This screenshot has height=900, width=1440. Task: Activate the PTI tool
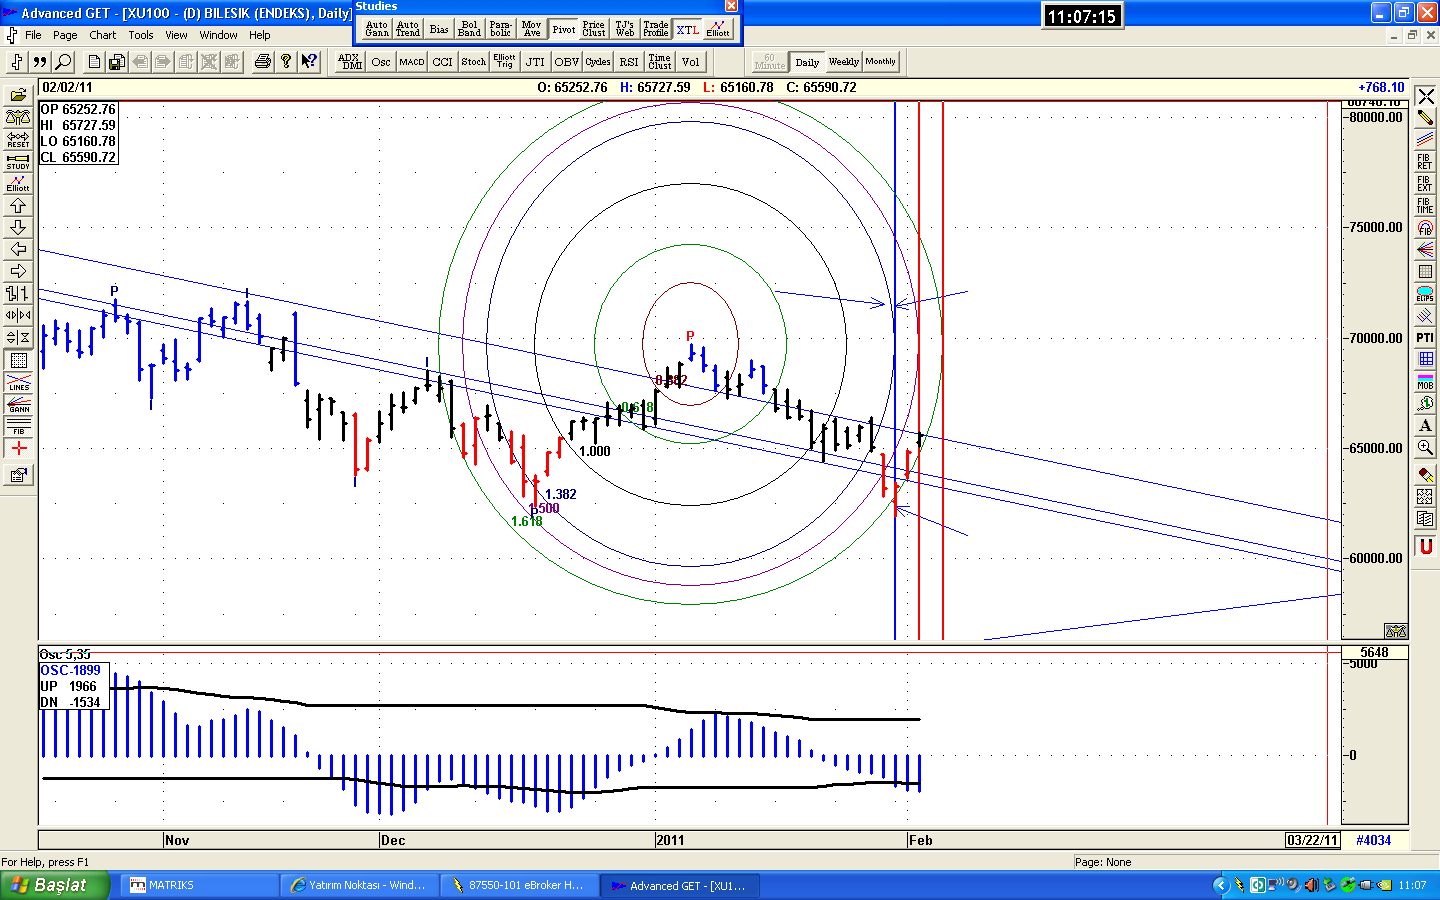point(1425,338)
